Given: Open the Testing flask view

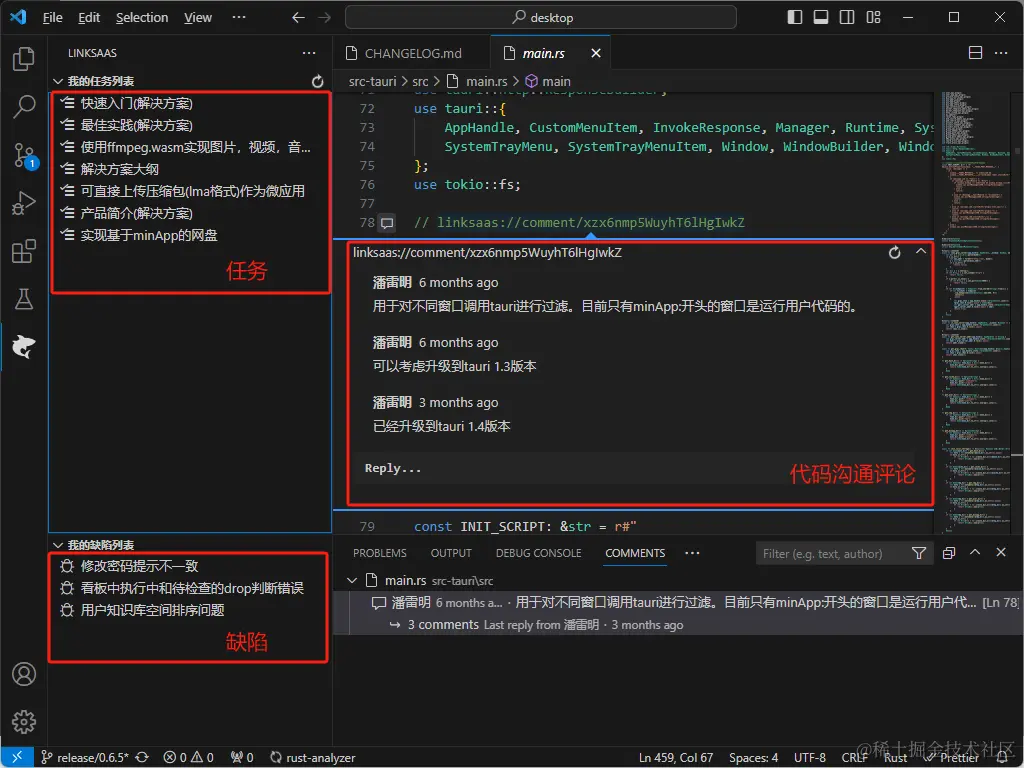Looking at the screenshot, I should click(x=24, y=299).
